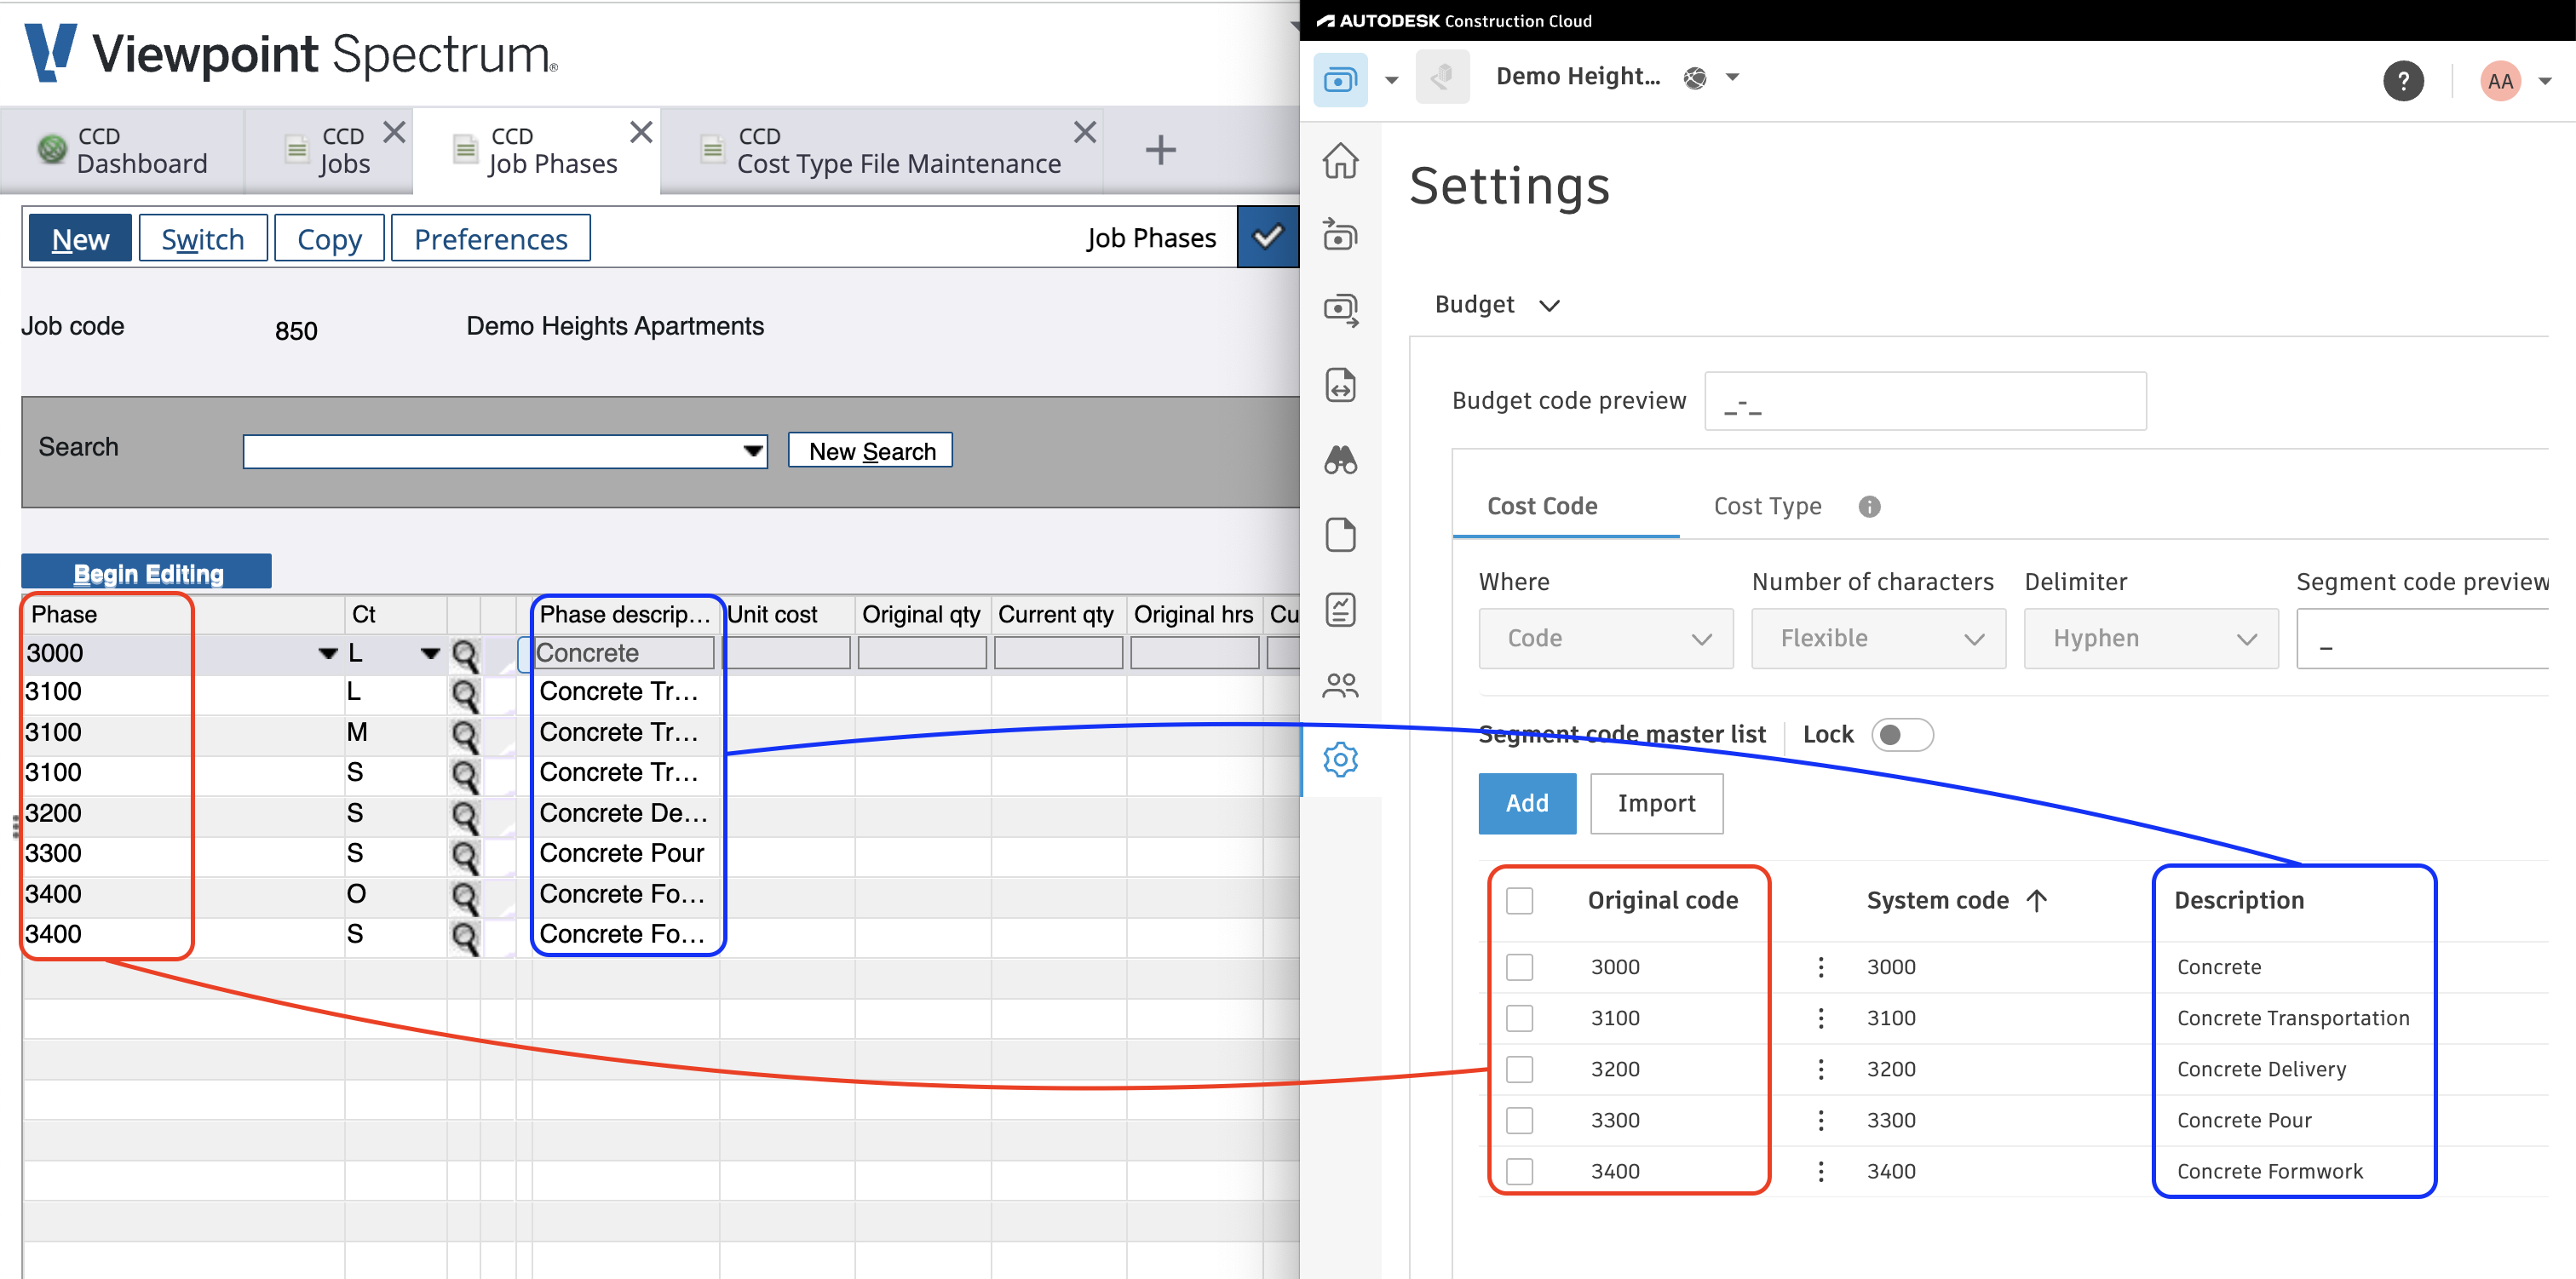Screen dimensions: 2576x1279
Task: Click the Cost Type info icon
Action: [1869, 507]
